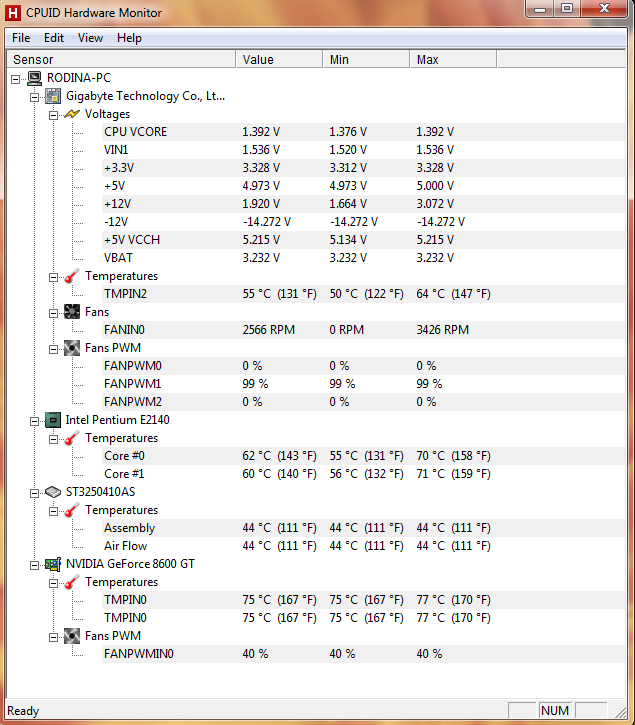Click the fan icon beside Fans
635x725 pixels.
point(72,312)
